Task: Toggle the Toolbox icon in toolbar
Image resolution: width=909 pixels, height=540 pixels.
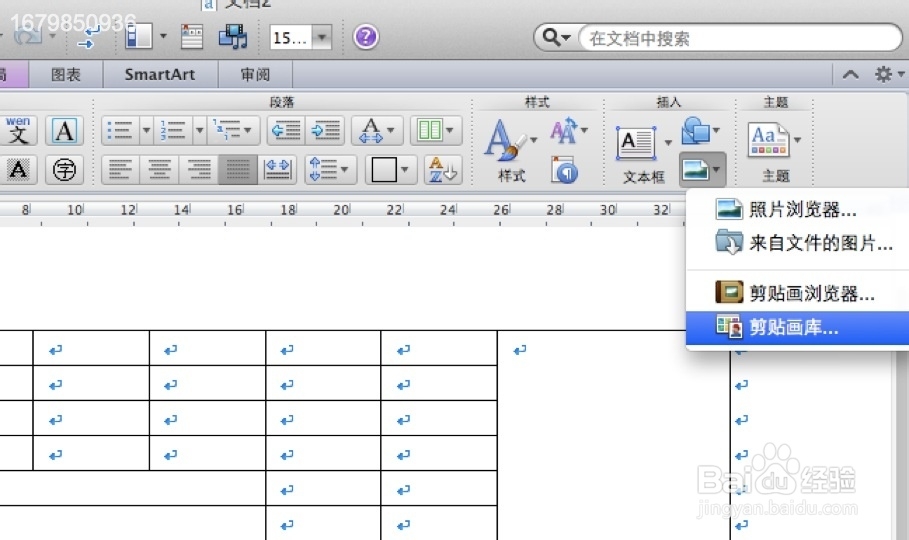Action: coord(191,37)
